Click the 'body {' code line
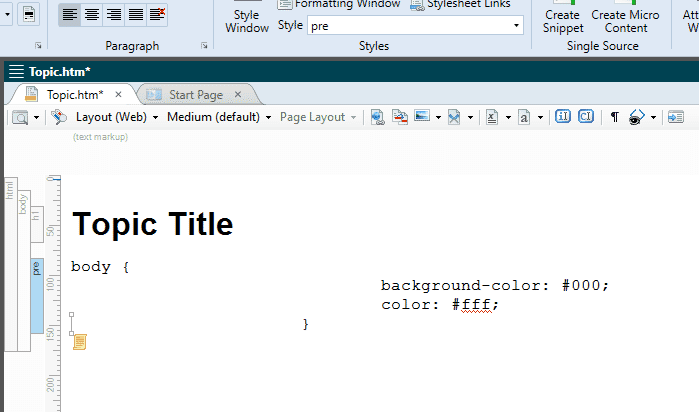Viewport: 699px width, 412px height. click(100, 267)
